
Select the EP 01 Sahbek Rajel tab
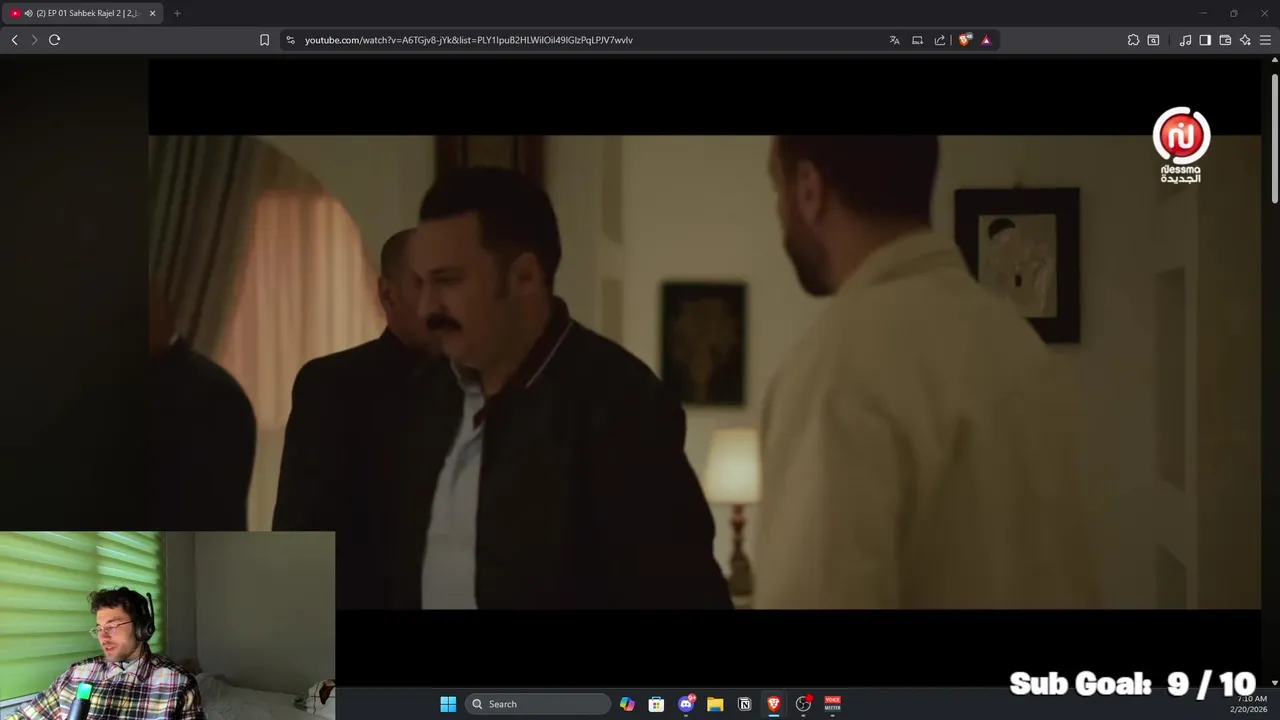83,13
